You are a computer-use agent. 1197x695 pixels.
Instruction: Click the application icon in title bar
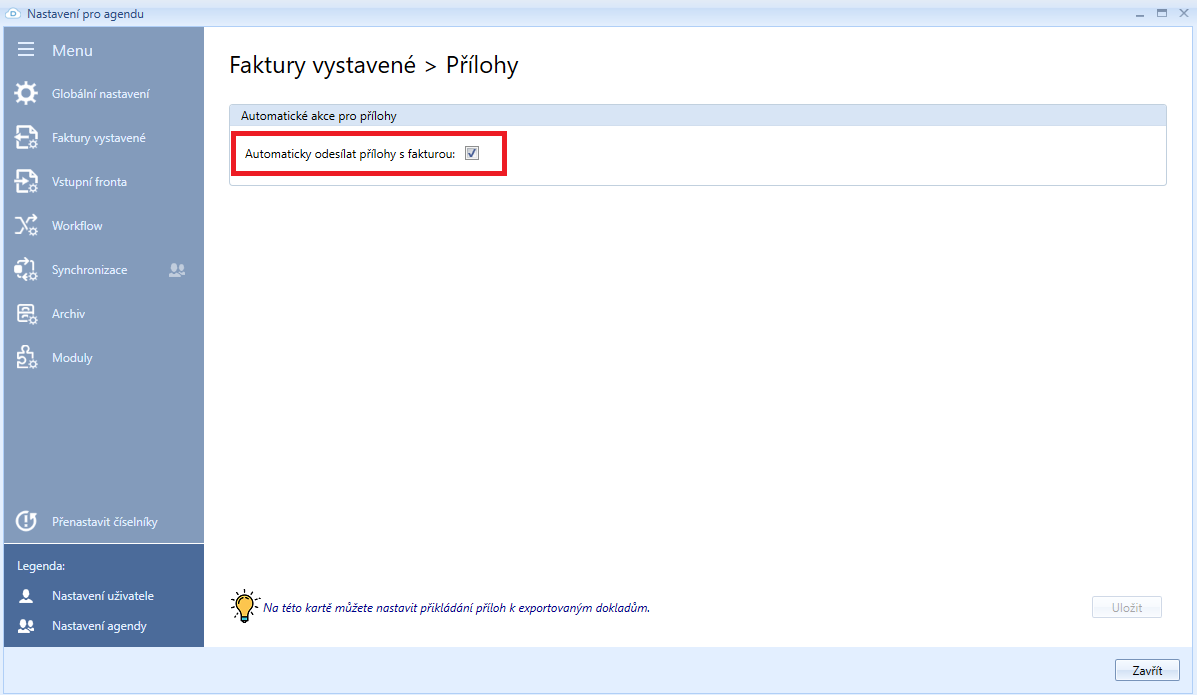pyautogui.click(x=13, y=13)
